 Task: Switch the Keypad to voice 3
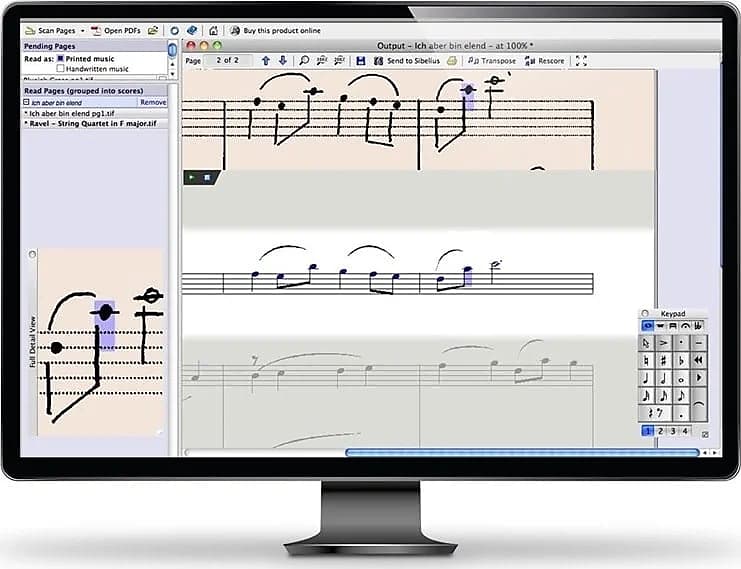[673, 431]
